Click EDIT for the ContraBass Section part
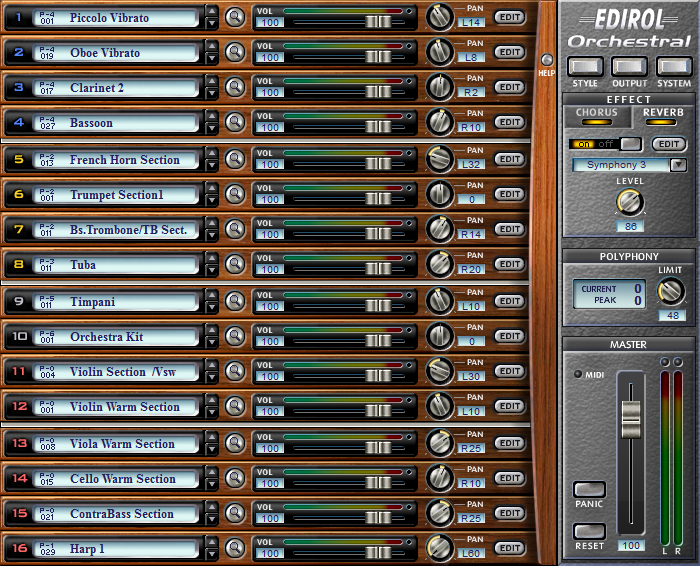 point(510,513)
